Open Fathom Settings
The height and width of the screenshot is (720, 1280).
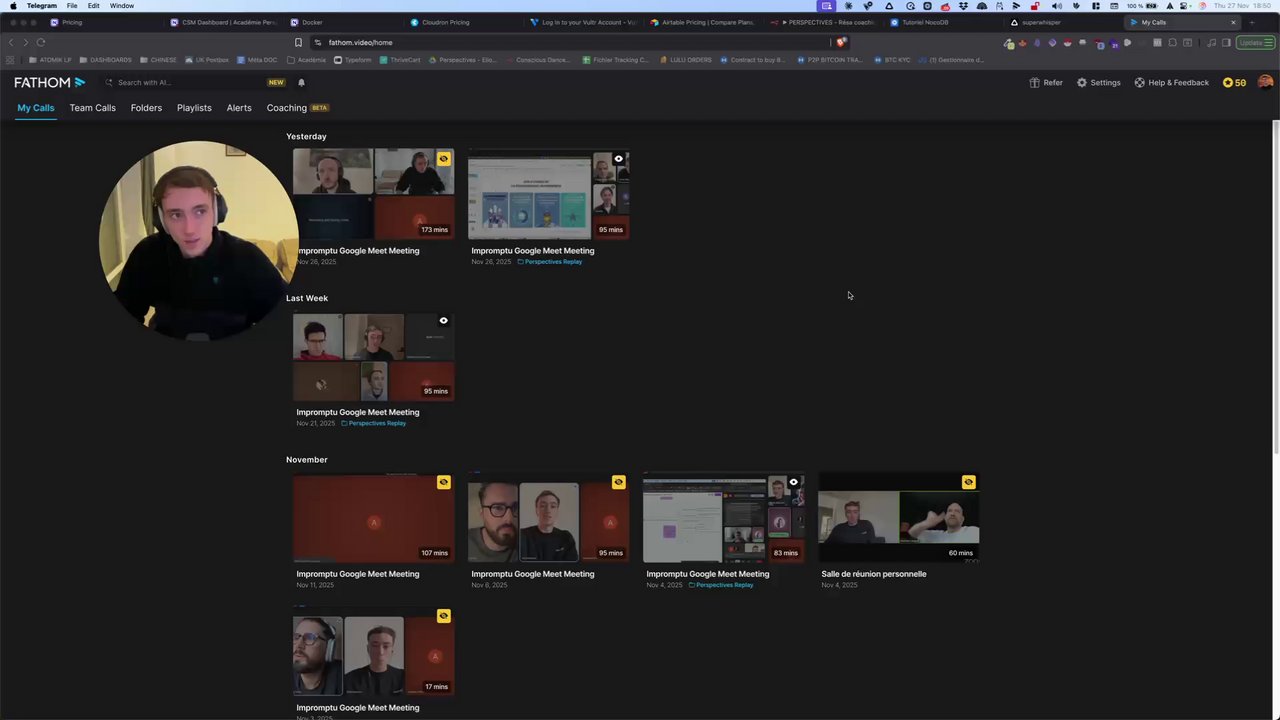[x=1098, y=82]
